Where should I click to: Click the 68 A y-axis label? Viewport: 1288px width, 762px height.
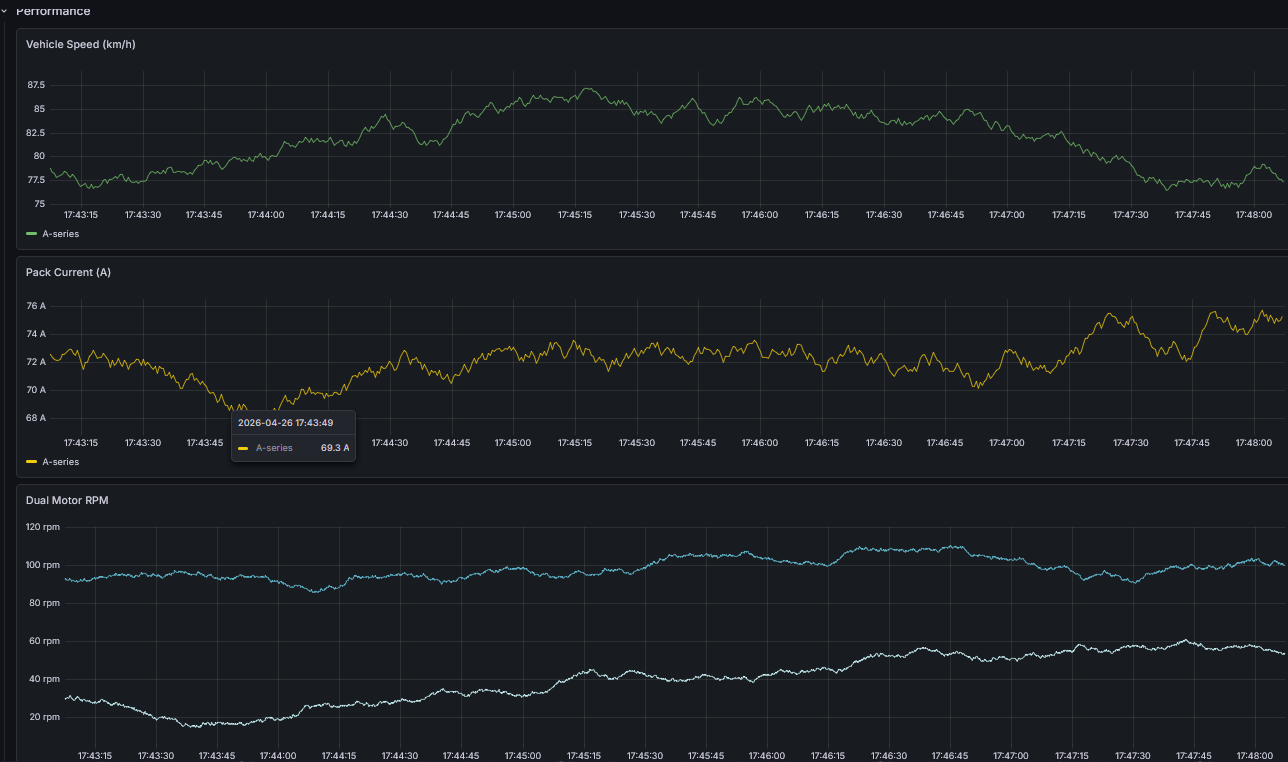(x=36, y=418)
